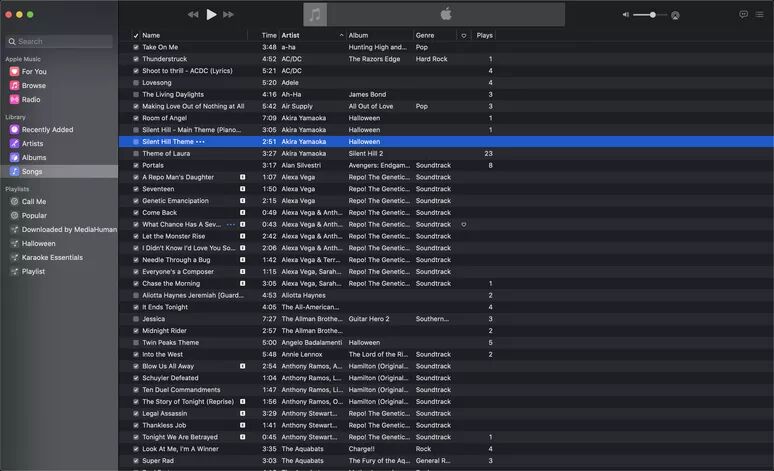This screenshot has height=471, width=774.
Task: Select Albums in Library
Action: [34, 157]
